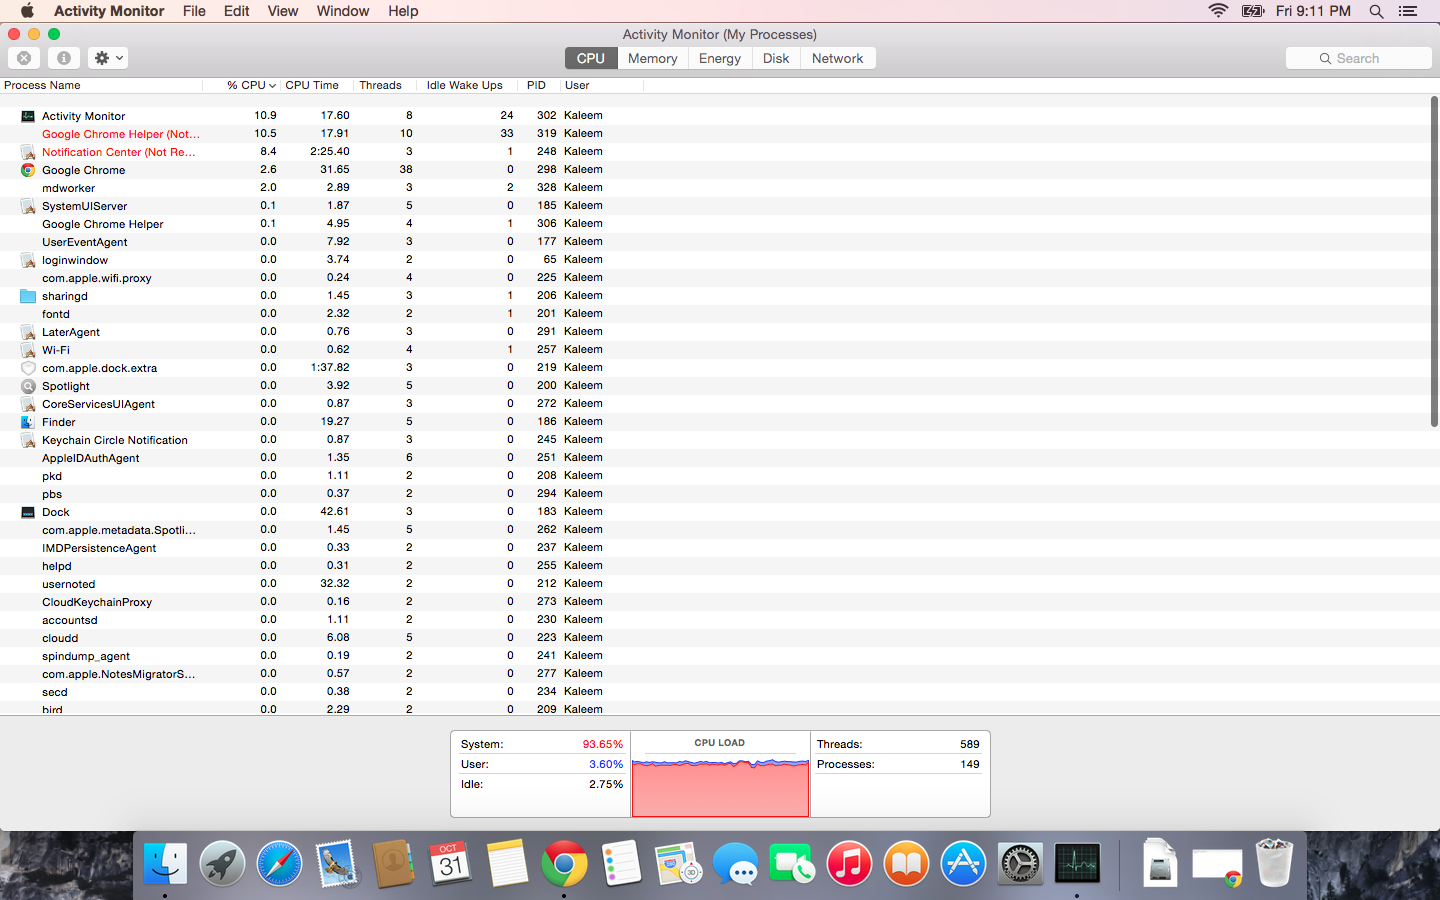Image resolution: width=1440 pixels, height=900 pixels.
Task: Open Spotlight search from the menu bar
Action: click(1376, 11)
